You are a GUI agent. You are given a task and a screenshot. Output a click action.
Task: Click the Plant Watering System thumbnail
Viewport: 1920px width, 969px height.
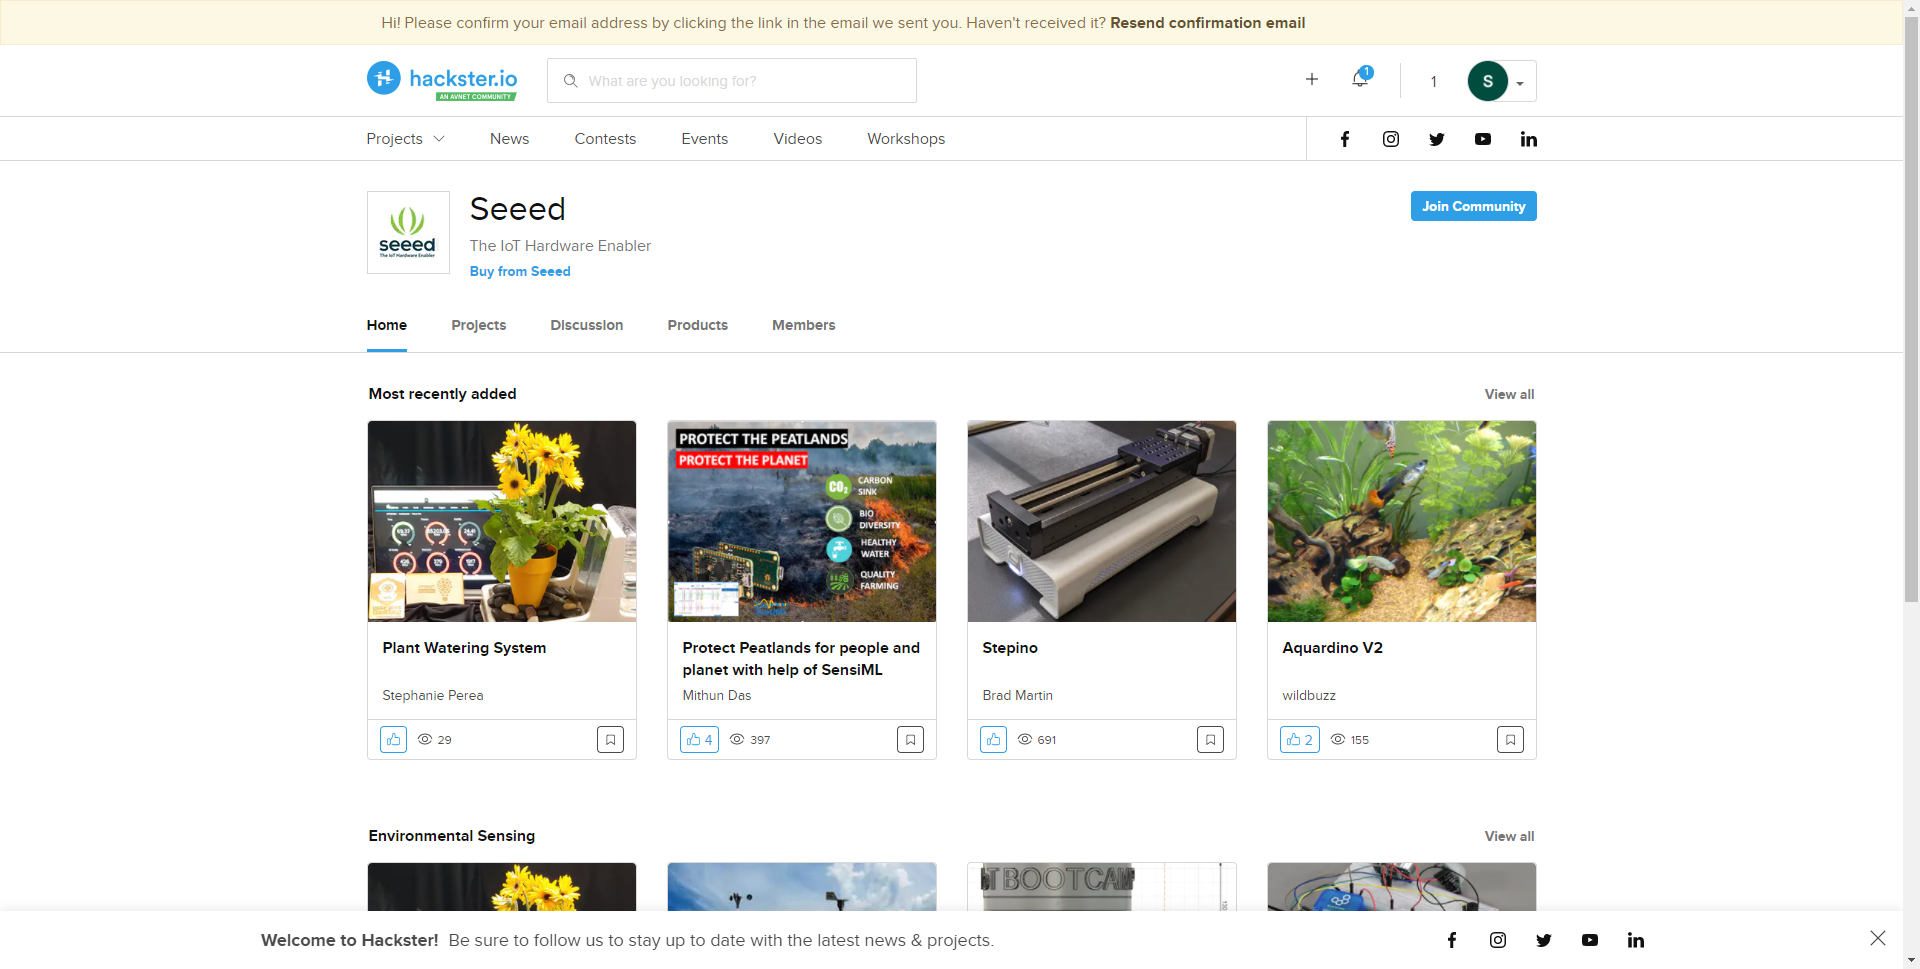[x=502, y=521]
